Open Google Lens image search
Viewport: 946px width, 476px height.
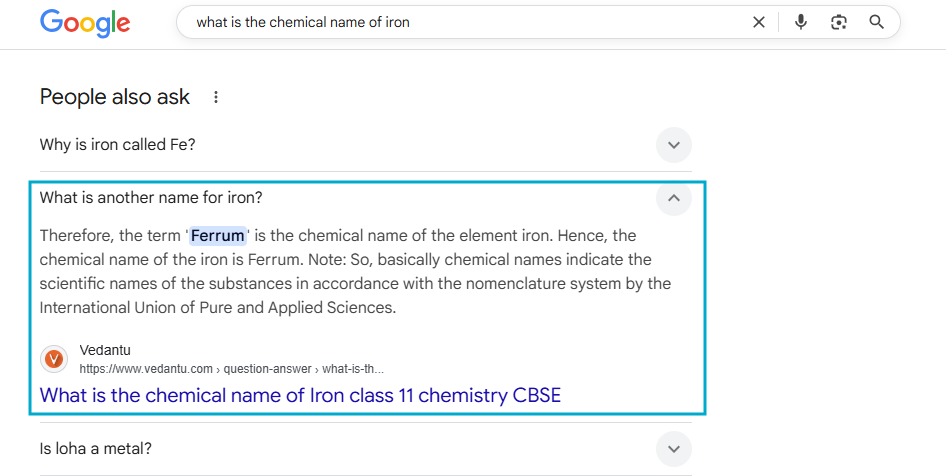(839, 22)
